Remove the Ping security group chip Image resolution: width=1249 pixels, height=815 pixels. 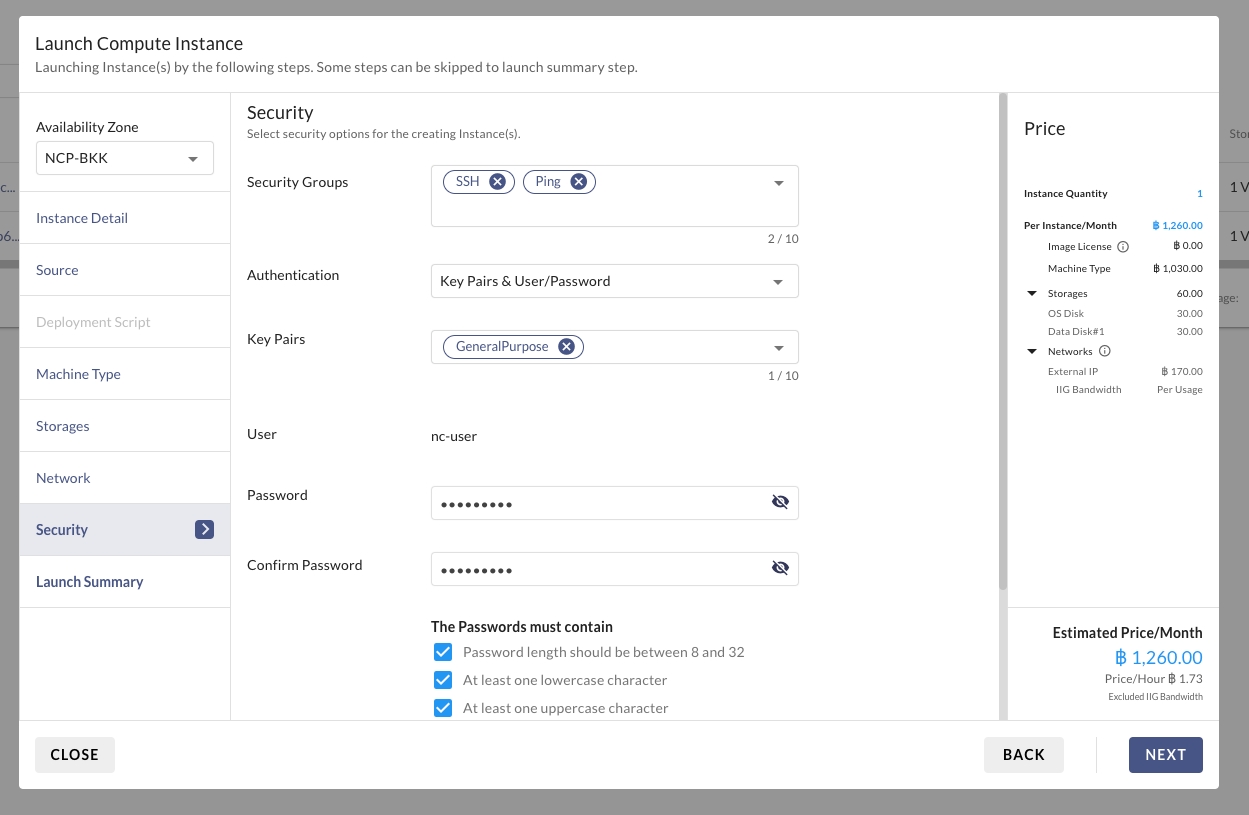pos(578,182)
